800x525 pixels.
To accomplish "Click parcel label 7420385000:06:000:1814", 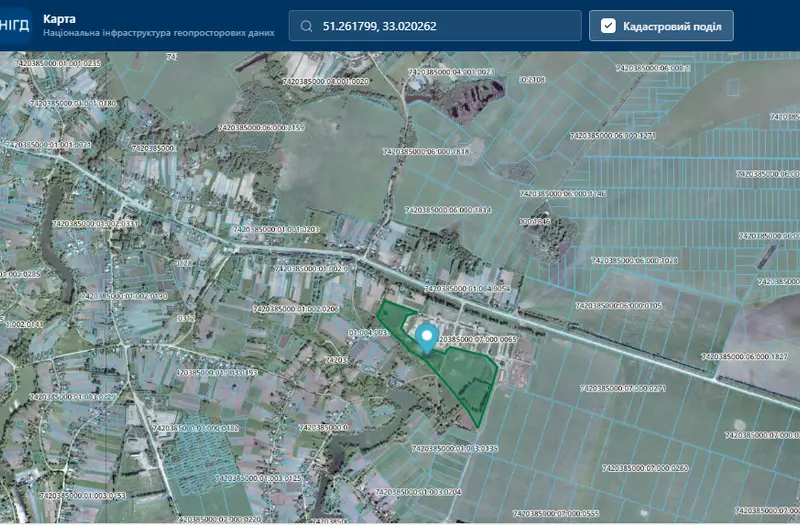I will point(448,210).
